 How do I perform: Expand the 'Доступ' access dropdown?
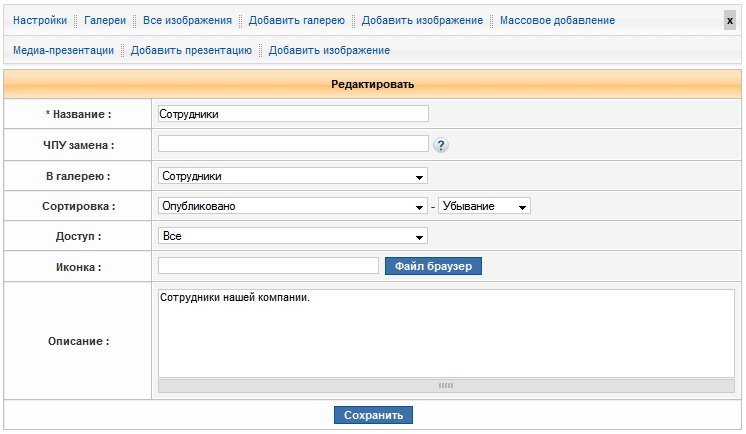point(292,236)
